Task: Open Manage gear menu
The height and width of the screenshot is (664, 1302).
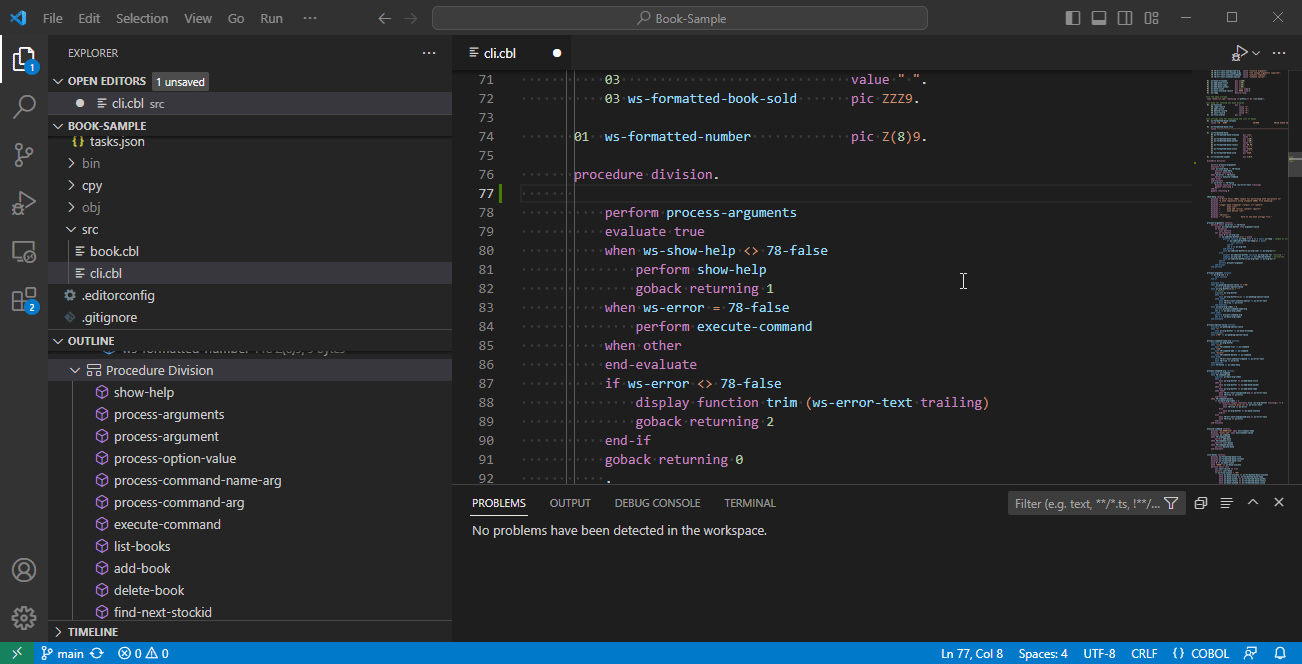Action: [x=24, y=617]
